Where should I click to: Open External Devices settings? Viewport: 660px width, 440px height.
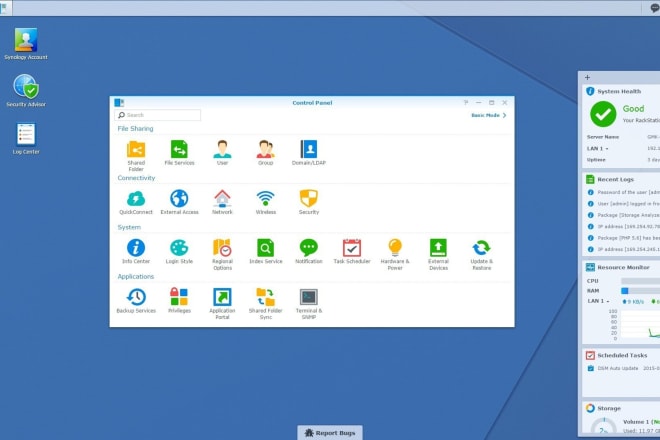click(438, 254)
